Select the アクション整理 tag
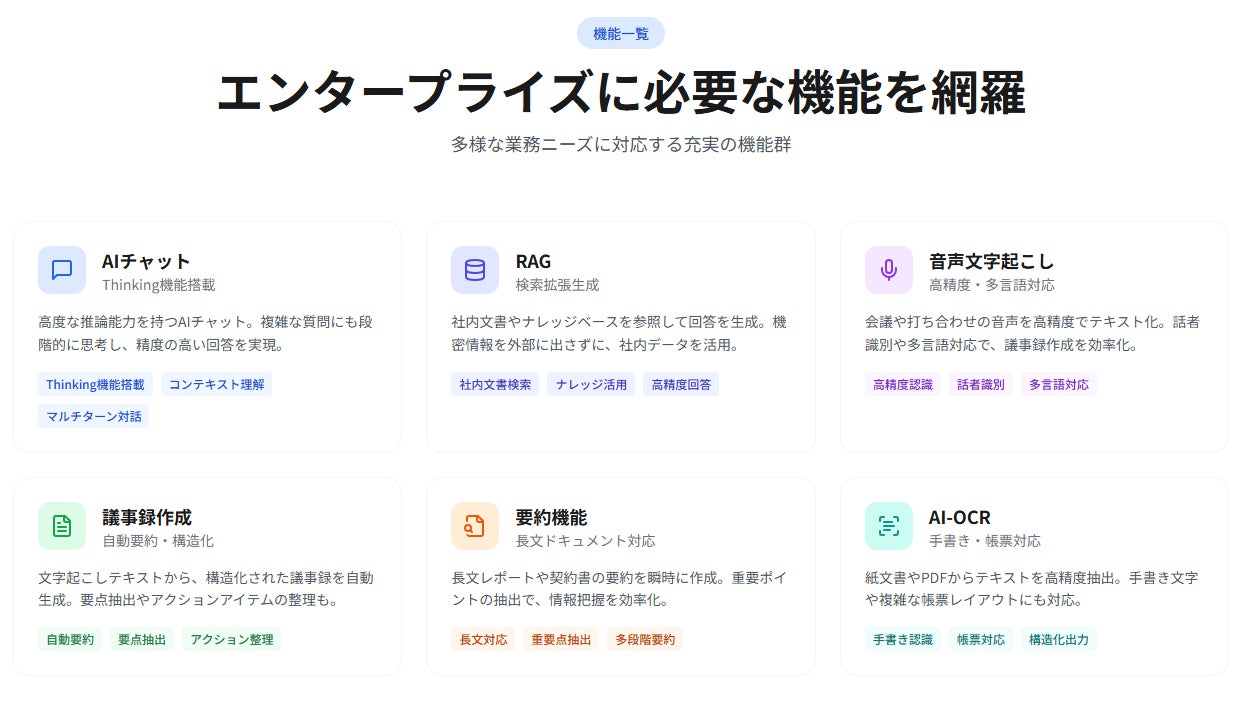The height and width of the screenshot is (701, 1248). point(231,639)
